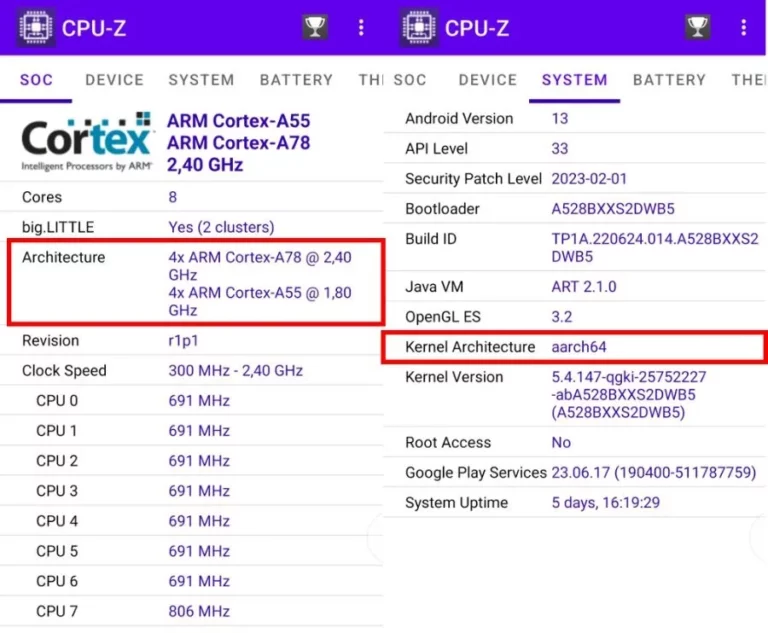Tap System Uptime '5 days, 16:19:29'
The width and height of the screenshot is (768, 633).
point(606,503)
